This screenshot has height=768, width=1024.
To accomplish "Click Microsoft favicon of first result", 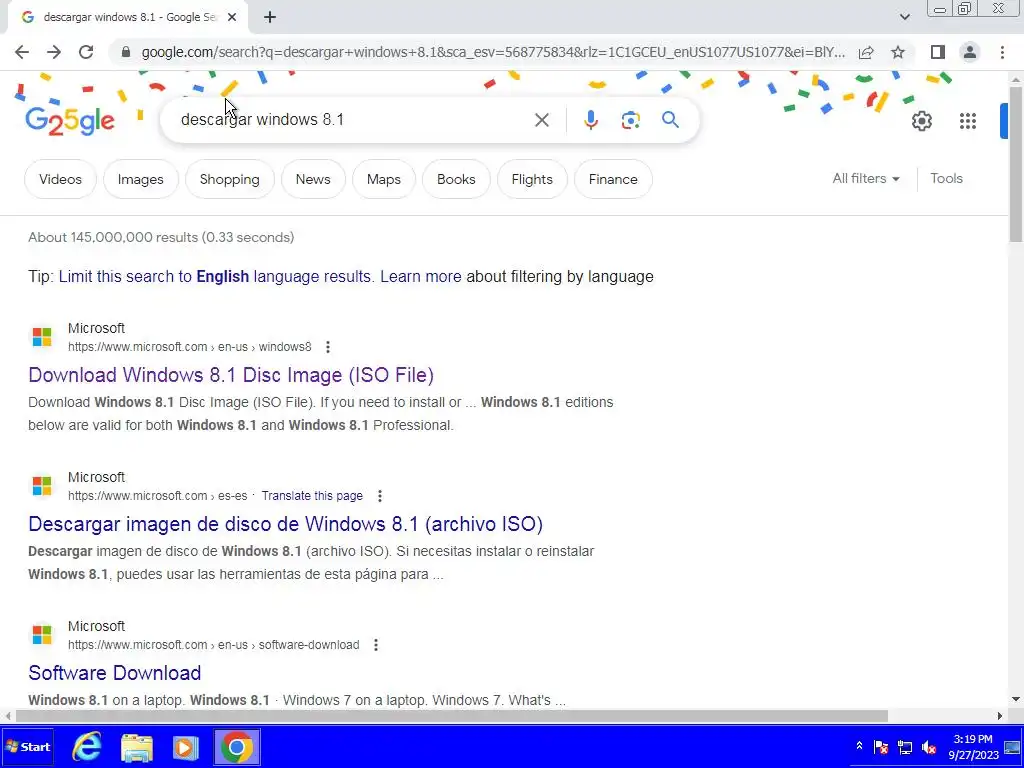I will 42,337.
